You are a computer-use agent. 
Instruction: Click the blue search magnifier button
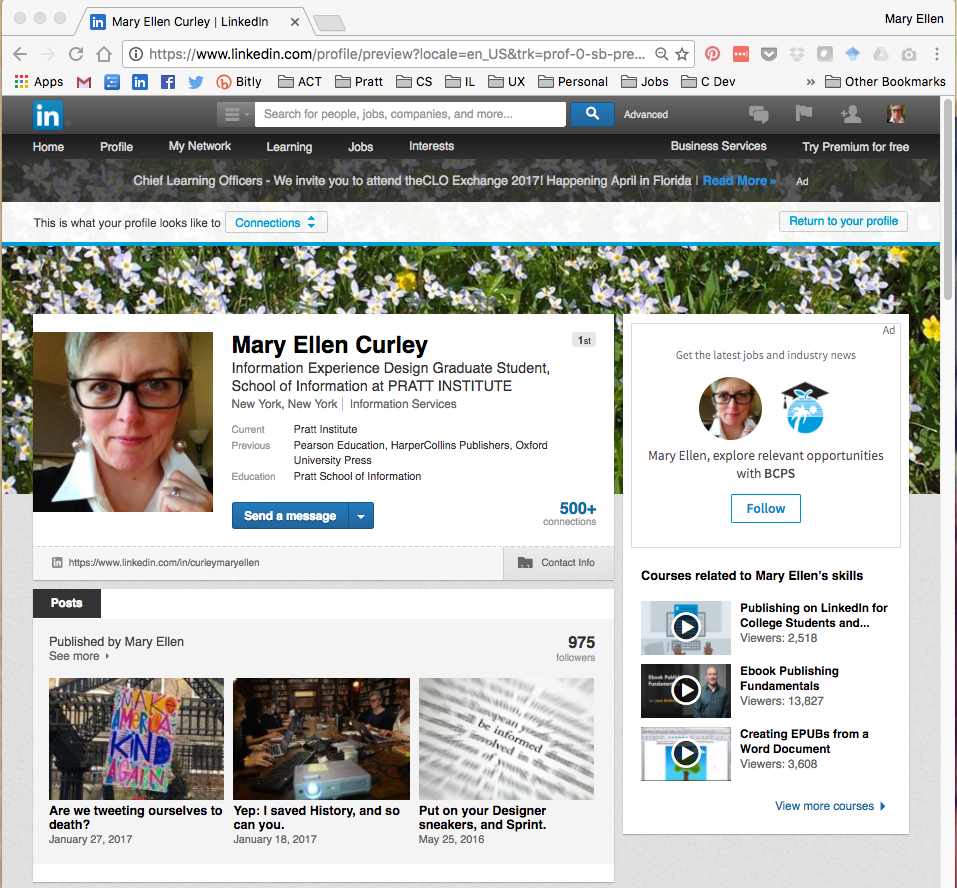click(592, 114)
